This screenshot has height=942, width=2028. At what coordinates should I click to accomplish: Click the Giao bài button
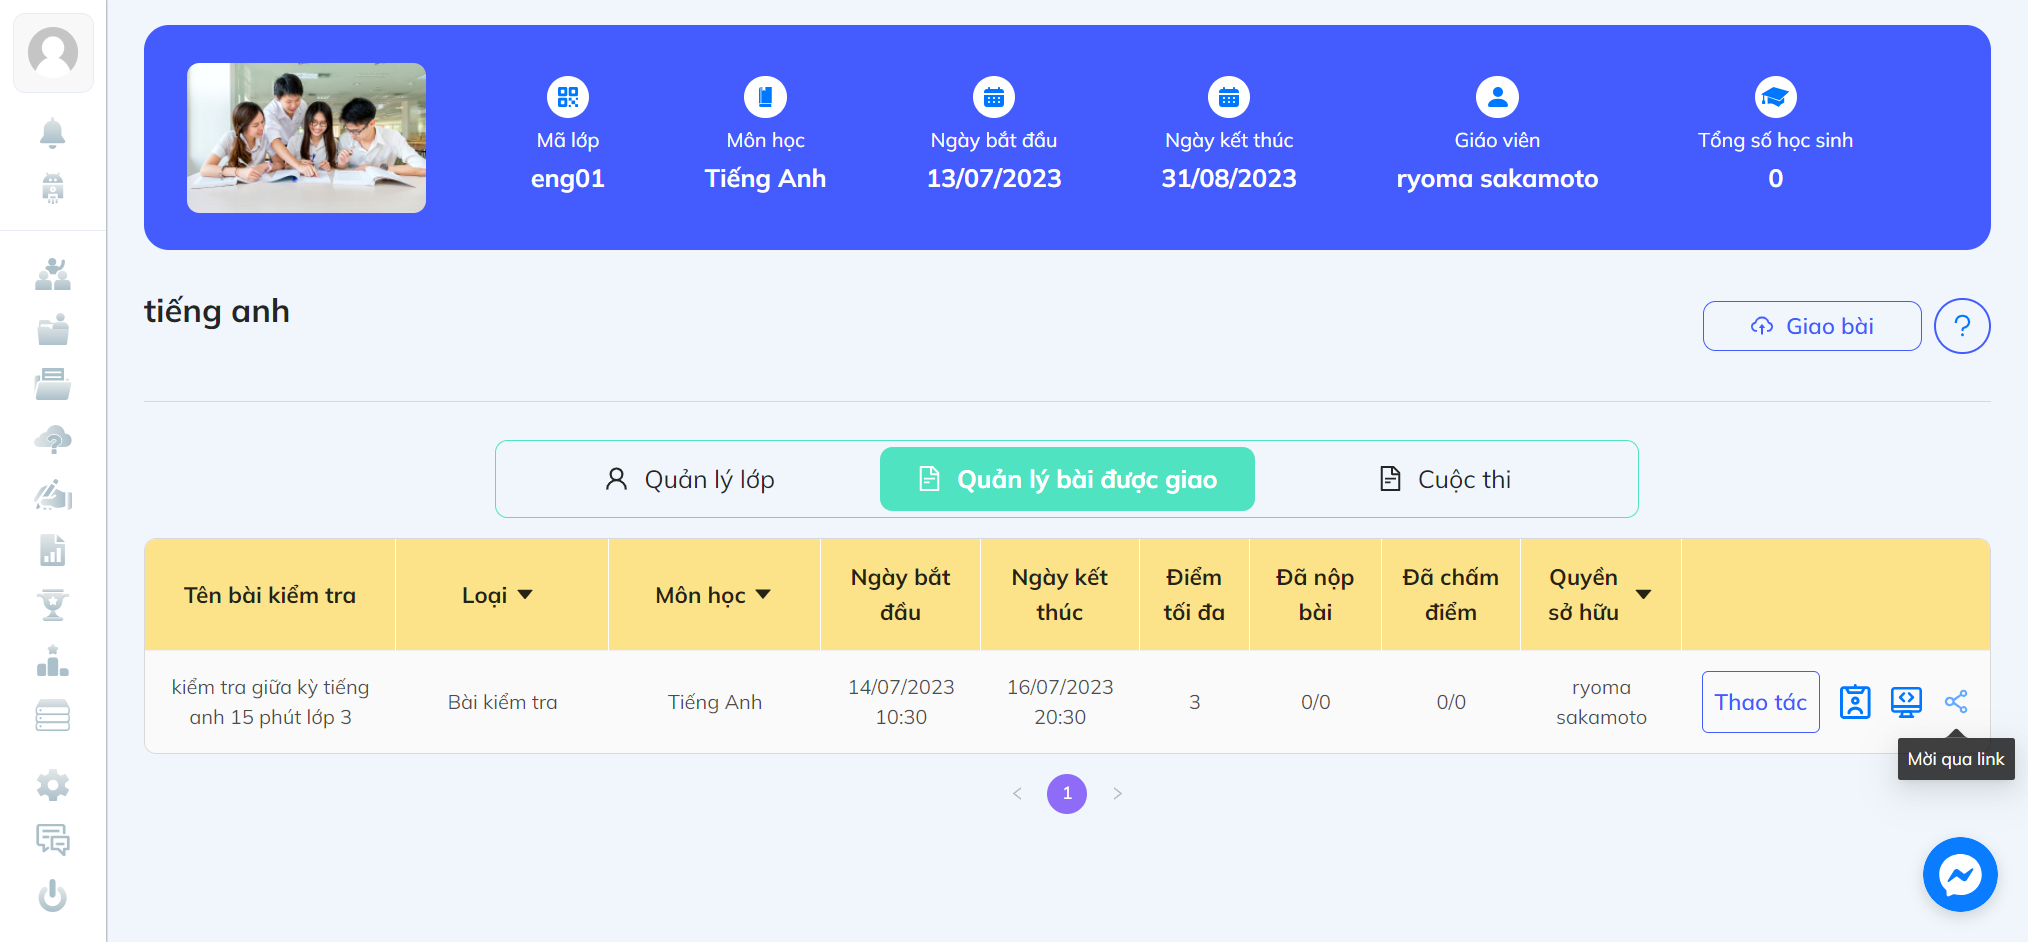click(1812, 326)
